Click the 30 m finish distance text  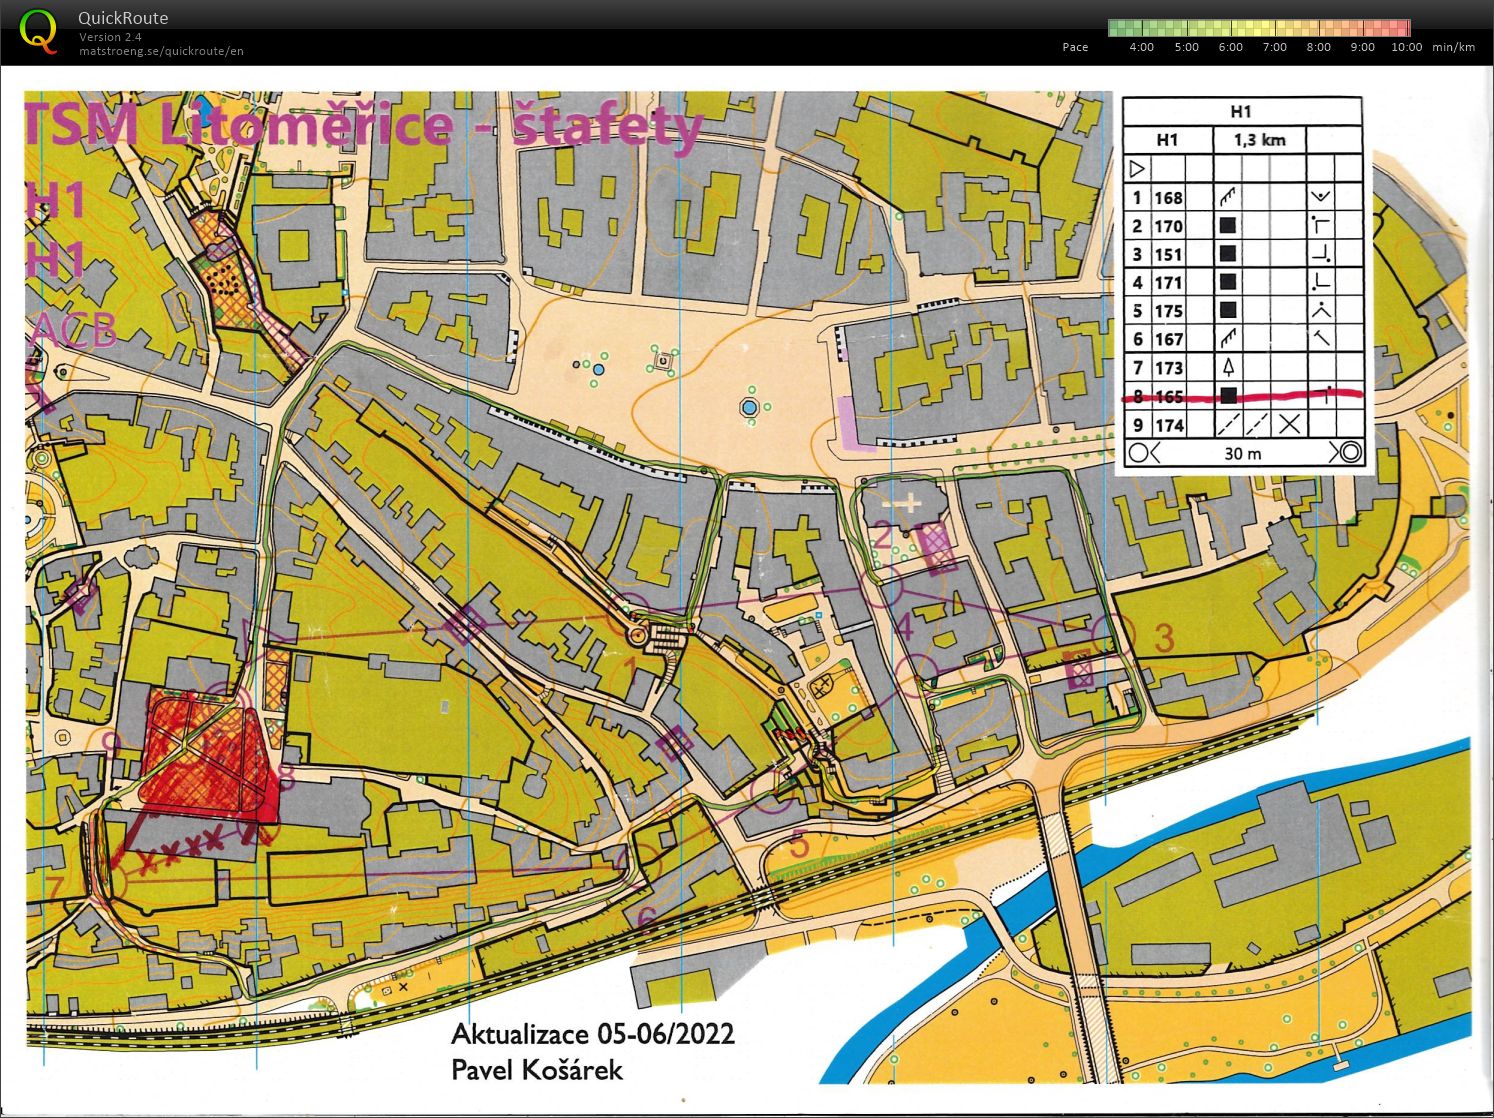click(x=1243, y=453)
